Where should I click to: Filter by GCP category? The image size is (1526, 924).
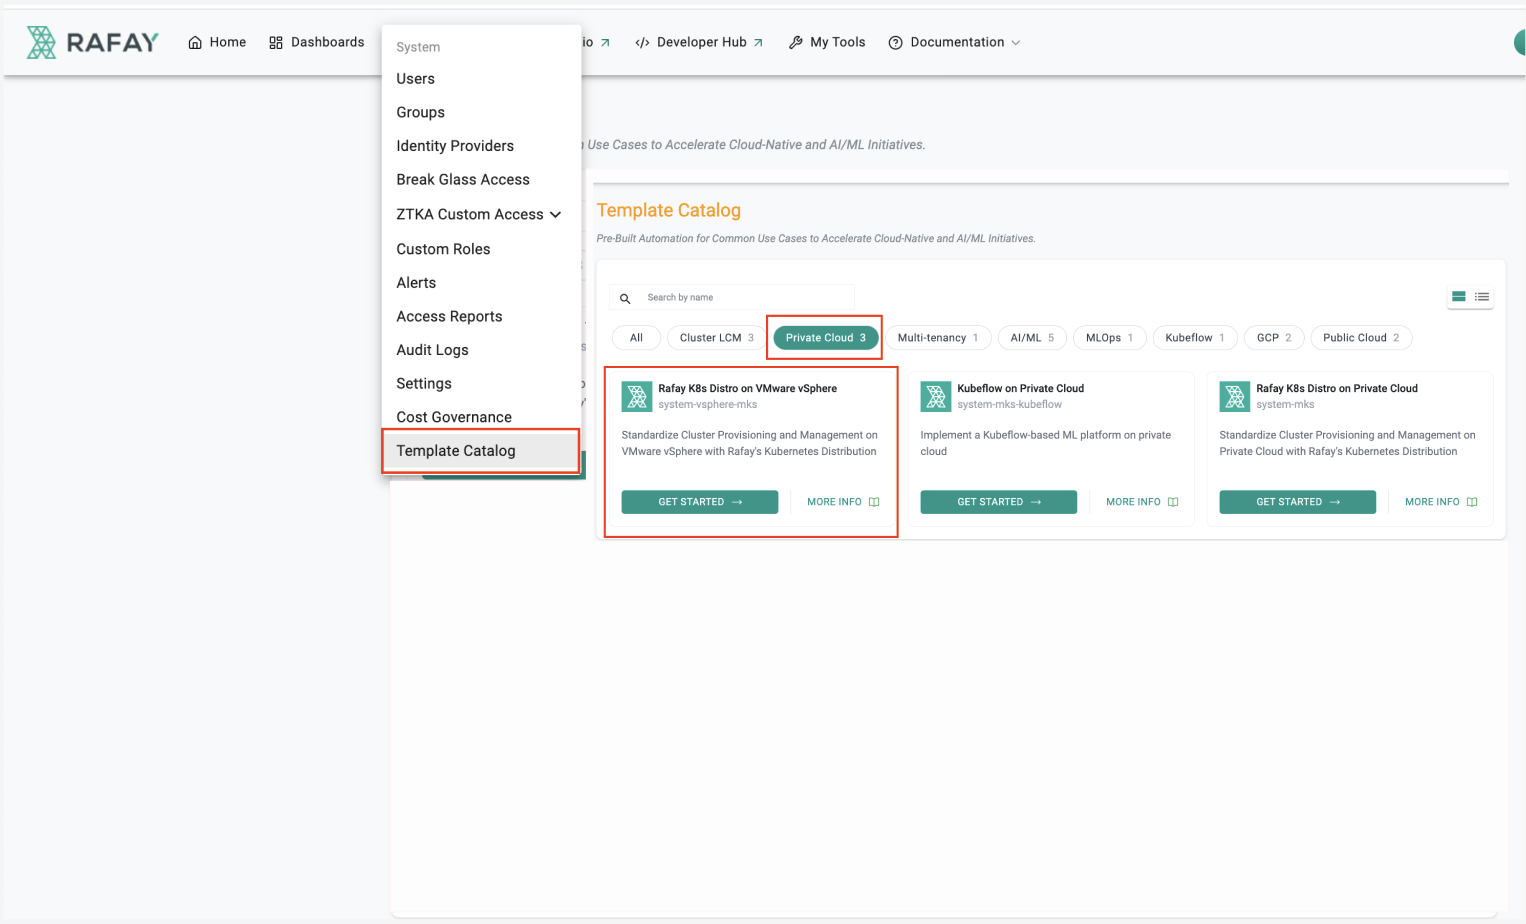point(1274,338)
